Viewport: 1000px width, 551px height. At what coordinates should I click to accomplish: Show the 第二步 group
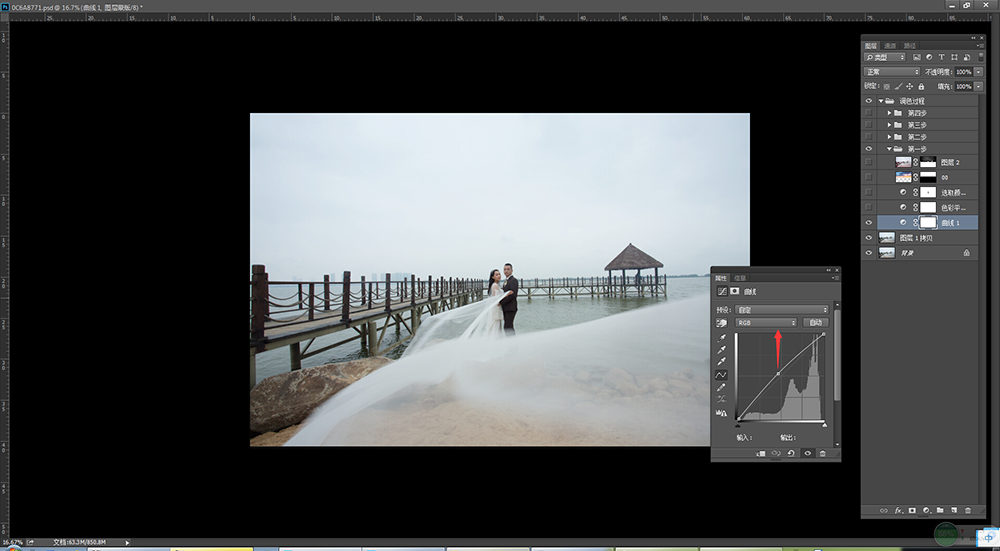pyautogui.click(x=868, y=137)
